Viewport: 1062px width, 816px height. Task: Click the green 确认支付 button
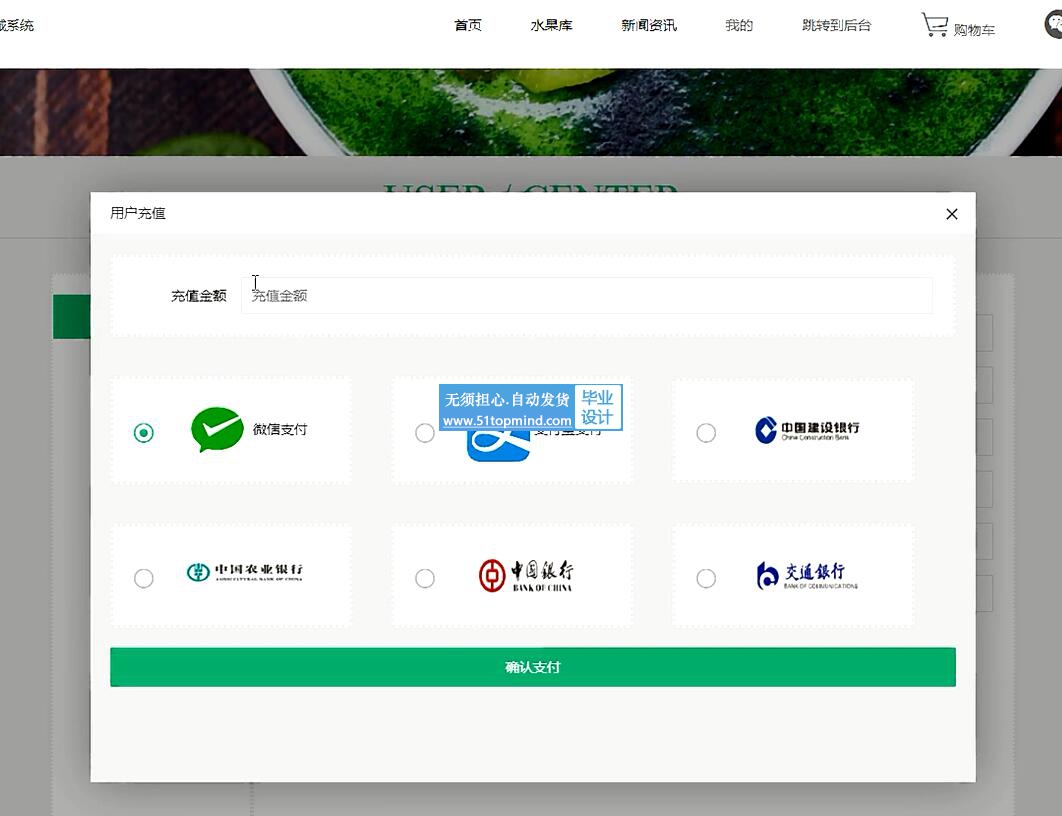(533, 667)
